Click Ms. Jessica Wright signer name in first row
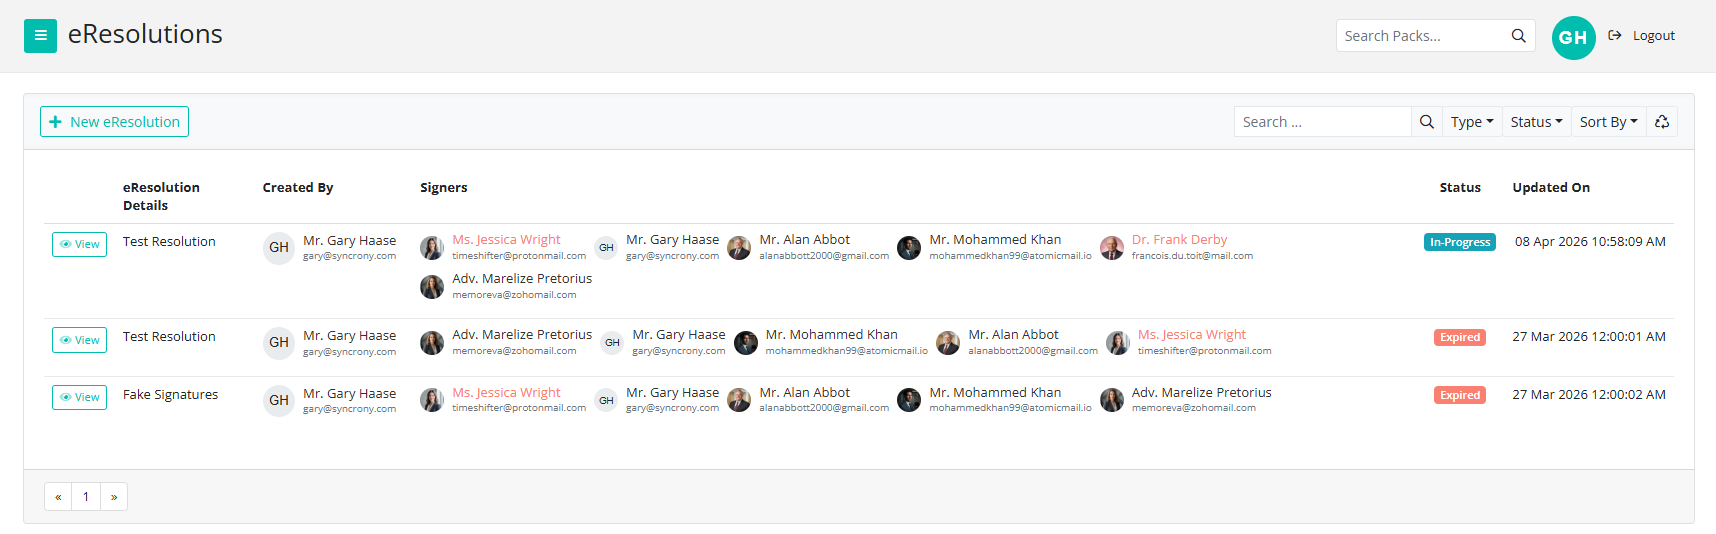This screenshot has height=534, width=1716. point(506,240)
